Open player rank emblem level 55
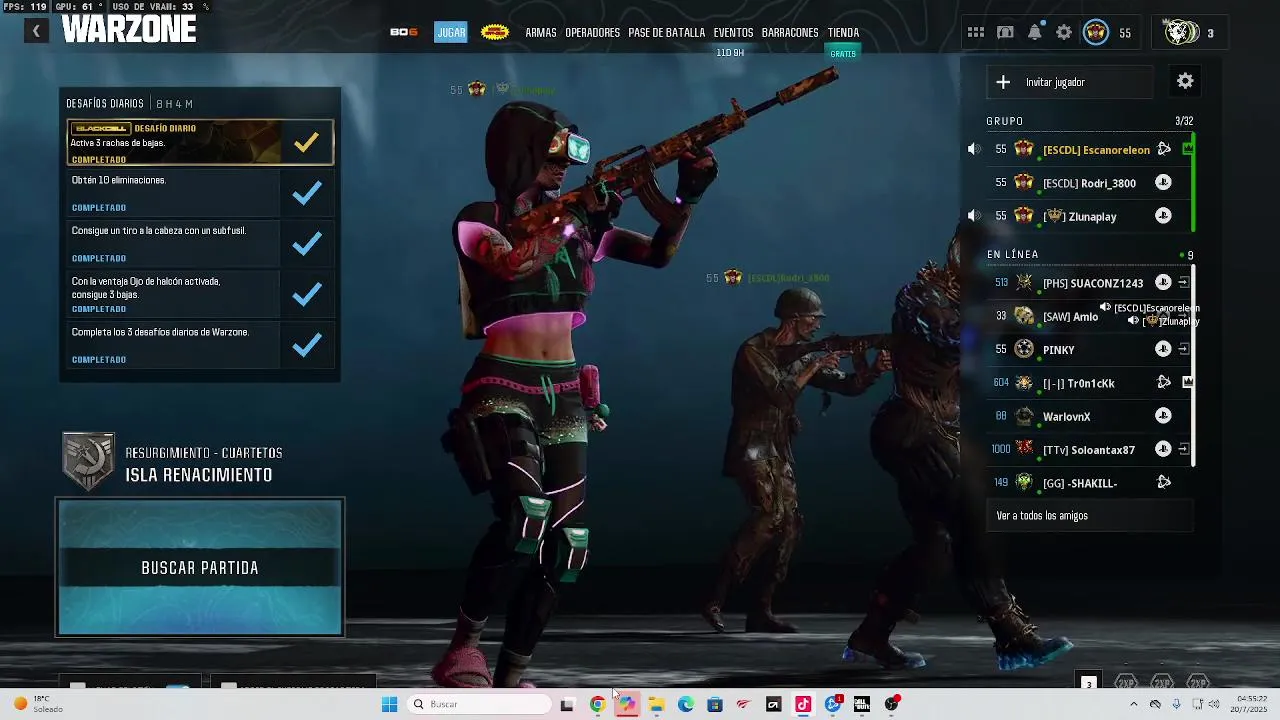The width and height of the screenshot is (1280, 720). (1096, 33)
